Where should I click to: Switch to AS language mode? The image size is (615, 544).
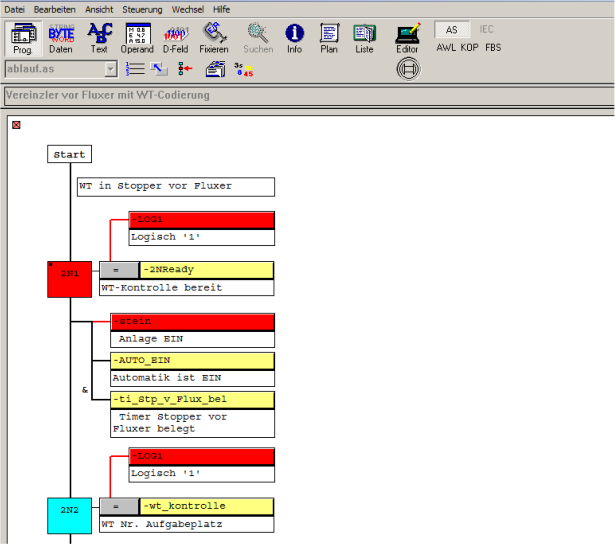[452, 30]
